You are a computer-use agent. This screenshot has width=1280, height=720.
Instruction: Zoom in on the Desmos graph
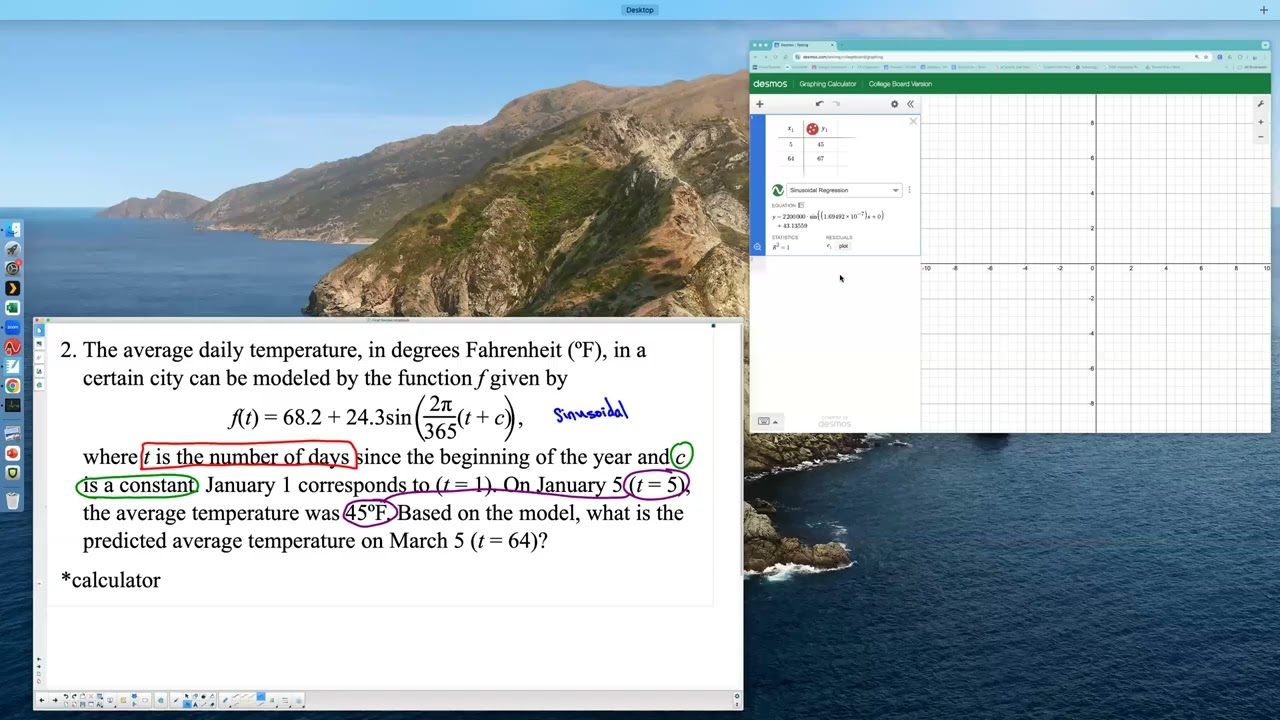(1261, 122)
